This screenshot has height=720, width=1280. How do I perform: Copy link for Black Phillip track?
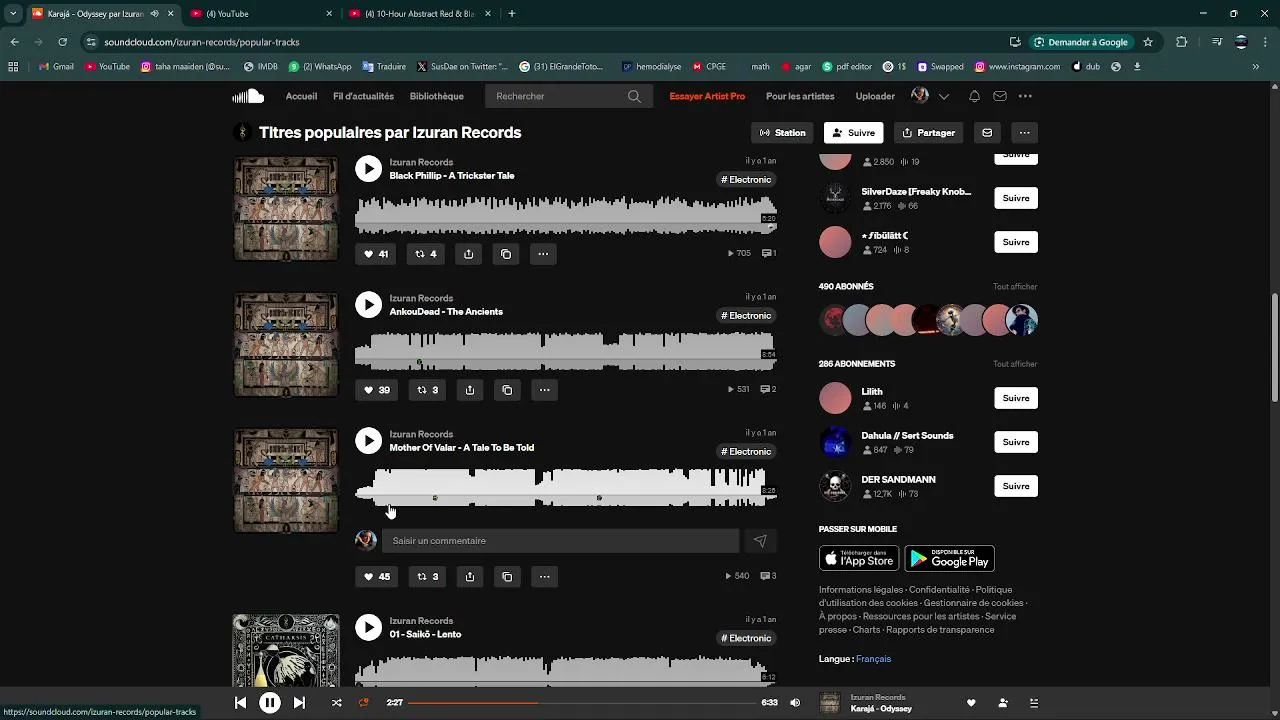(506, 254)
